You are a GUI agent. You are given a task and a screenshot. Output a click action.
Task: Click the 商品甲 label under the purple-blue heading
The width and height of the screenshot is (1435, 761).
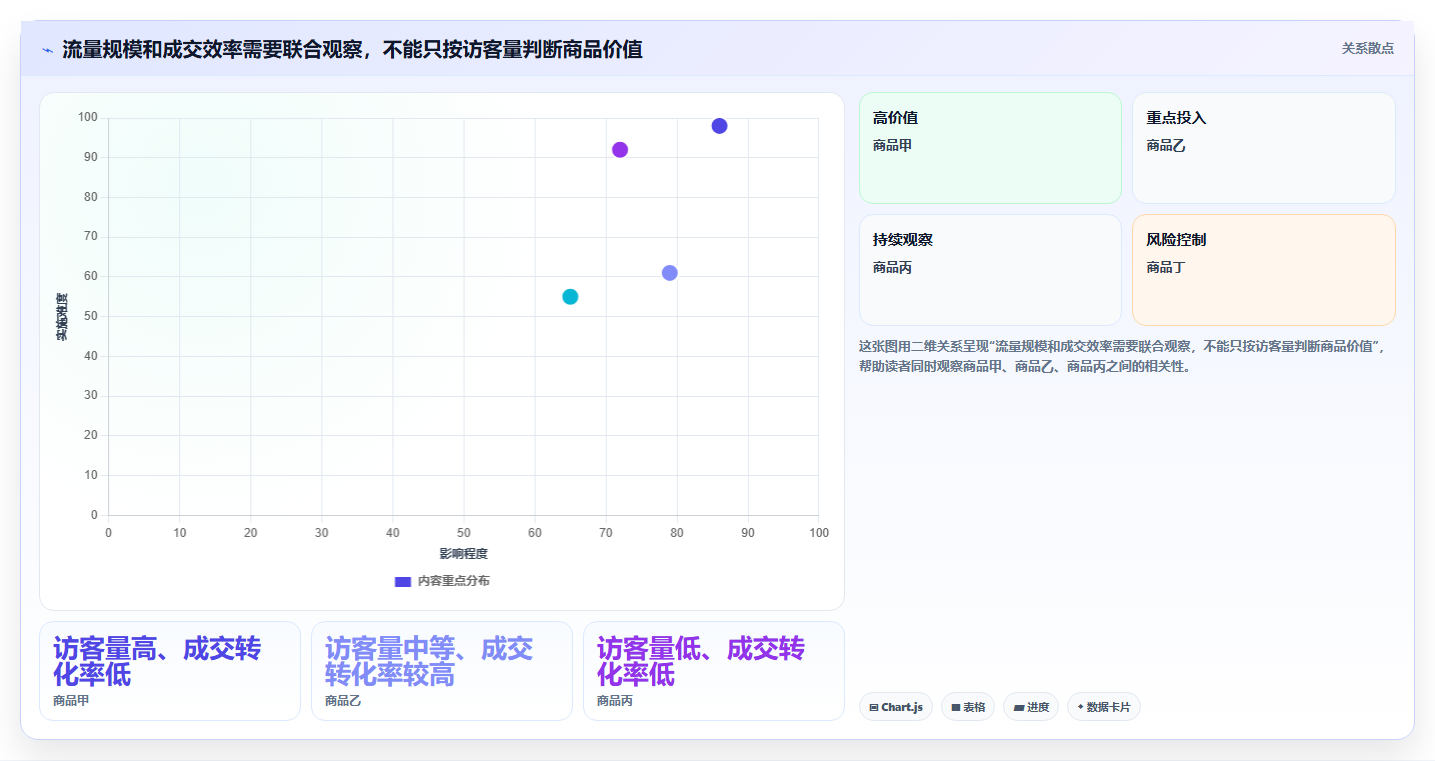[71, 701]
